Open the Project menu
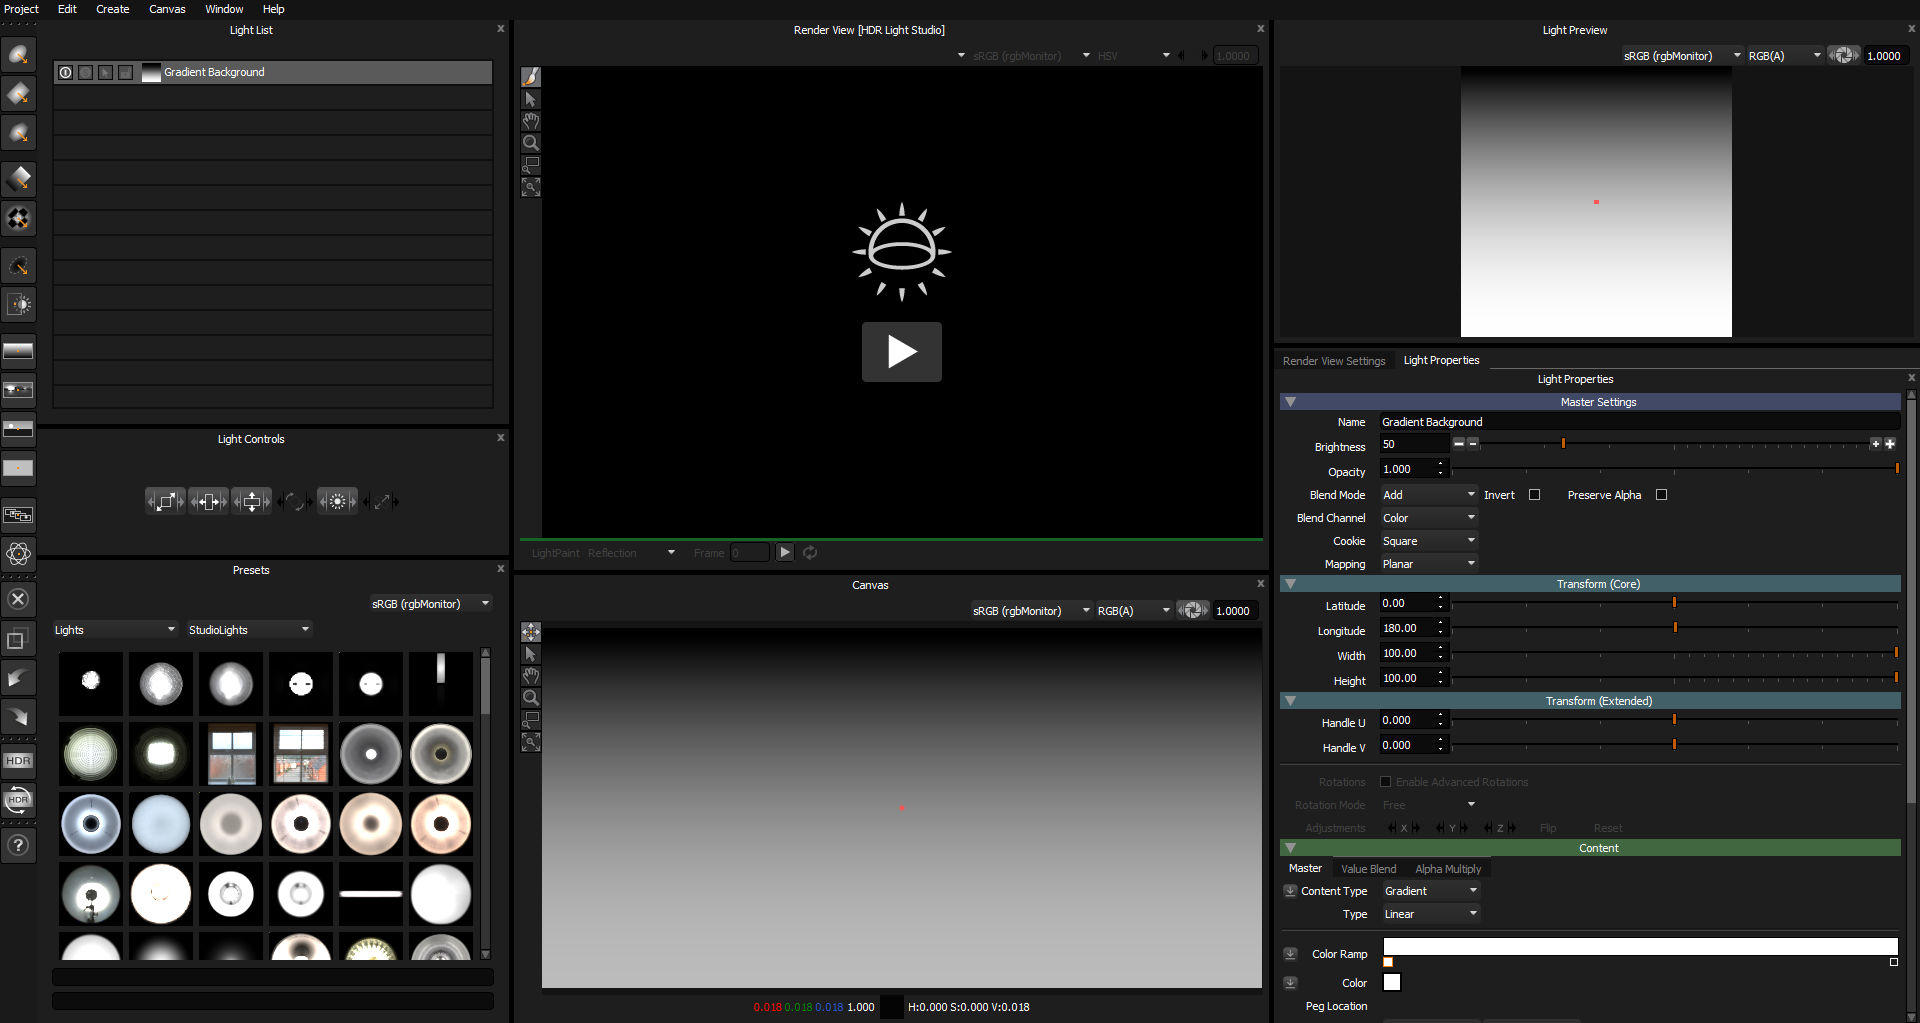1920x1023 pixels. tap(21, 9)
